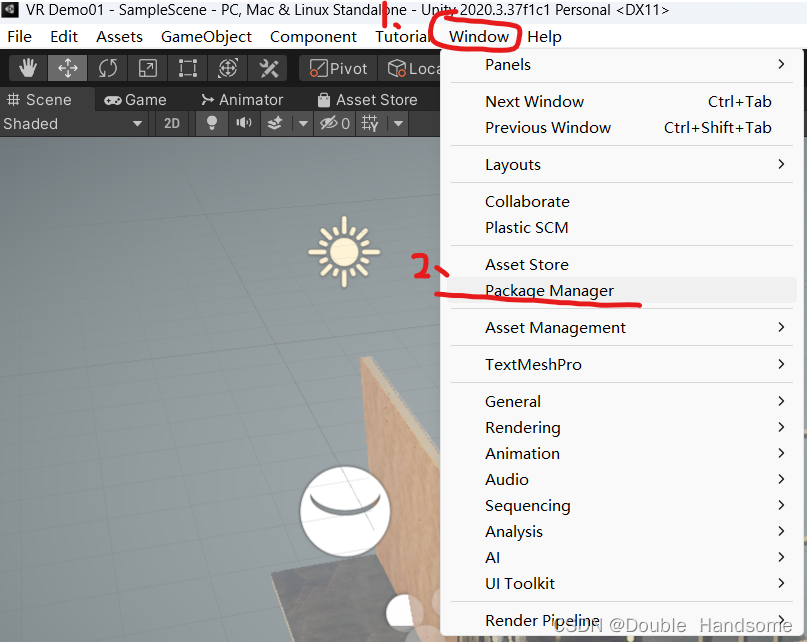Viewport: 807px width, 642px height.
Task: Expand the Animation submenu
Action: coord(622,453)
